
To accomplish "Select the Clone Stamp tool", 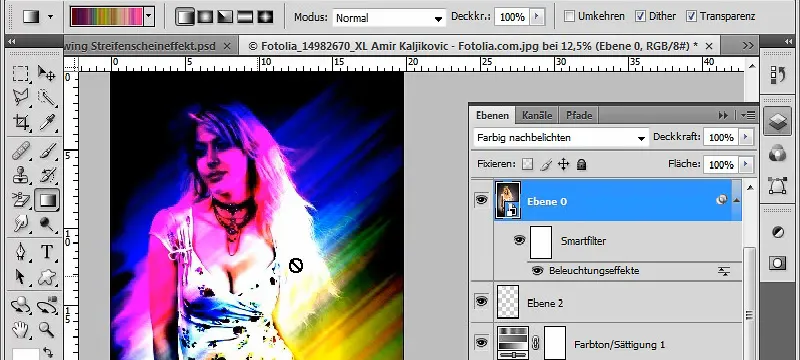I will pos(21,175).
